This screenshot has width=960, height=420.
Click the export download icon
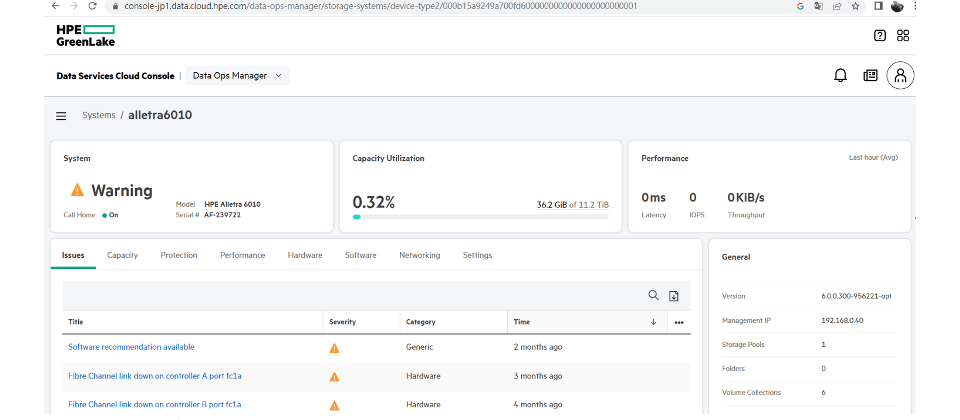click(x=674, y=296)
